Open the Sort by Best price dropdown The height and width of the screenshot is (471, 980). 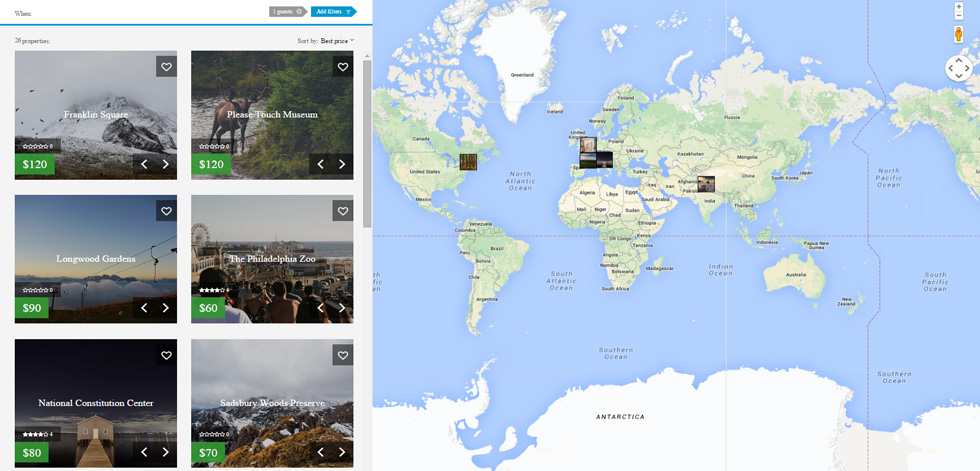pyautogui.click(x=337, y=41)
